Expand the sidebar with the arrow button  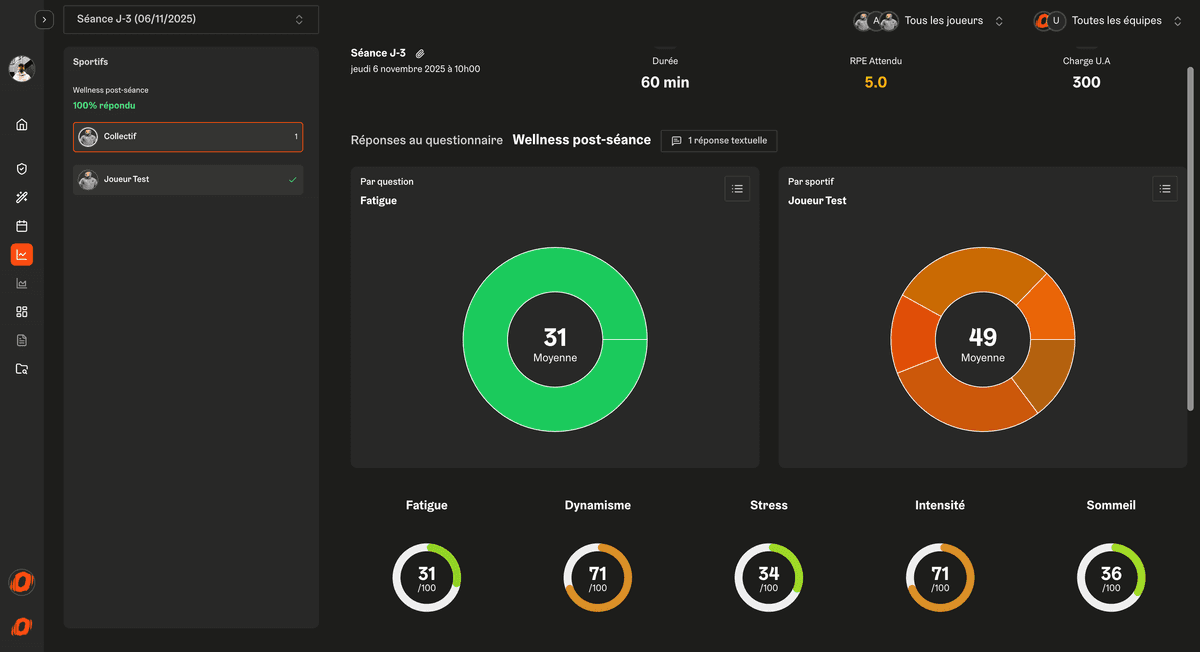pos(44,20)
